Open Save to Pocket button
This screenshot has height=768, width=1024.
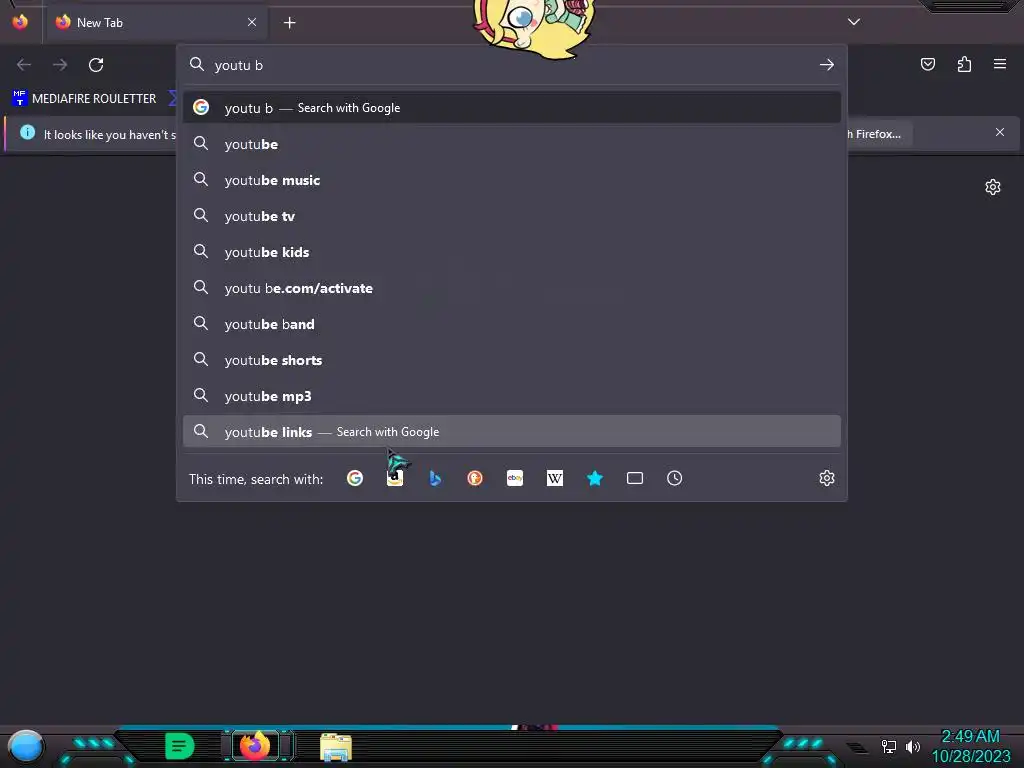pyautogui.click(x=928, y=64)
